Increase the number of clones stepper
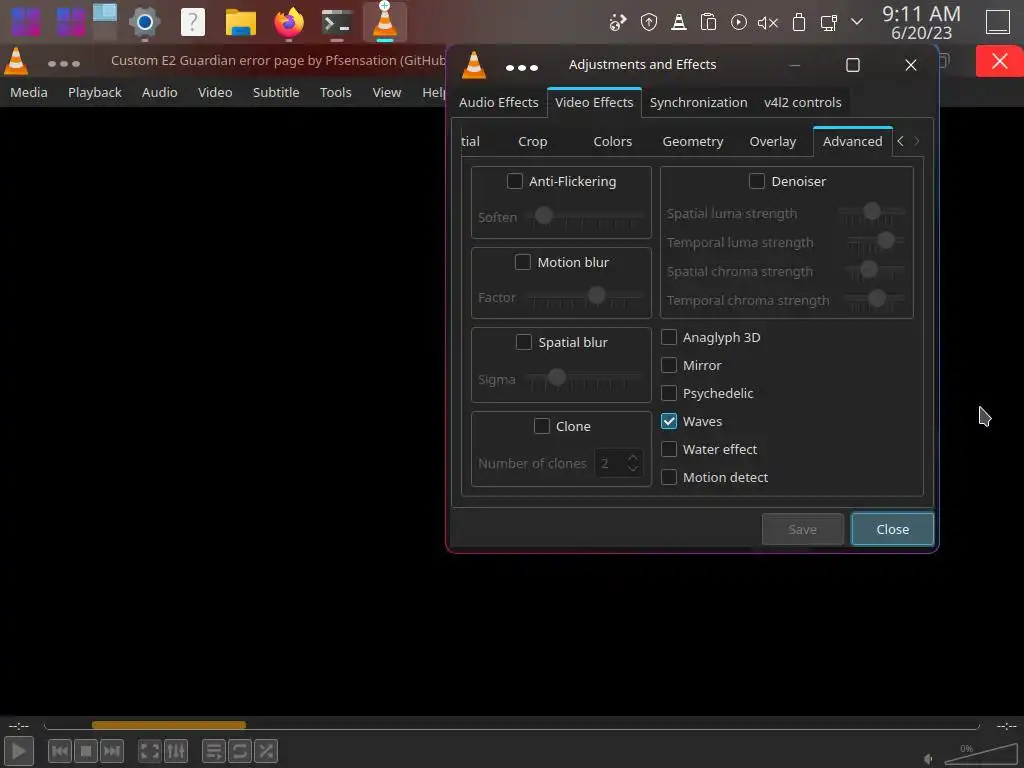Viewport: 1024px width, 768px height. coord(632,457)
